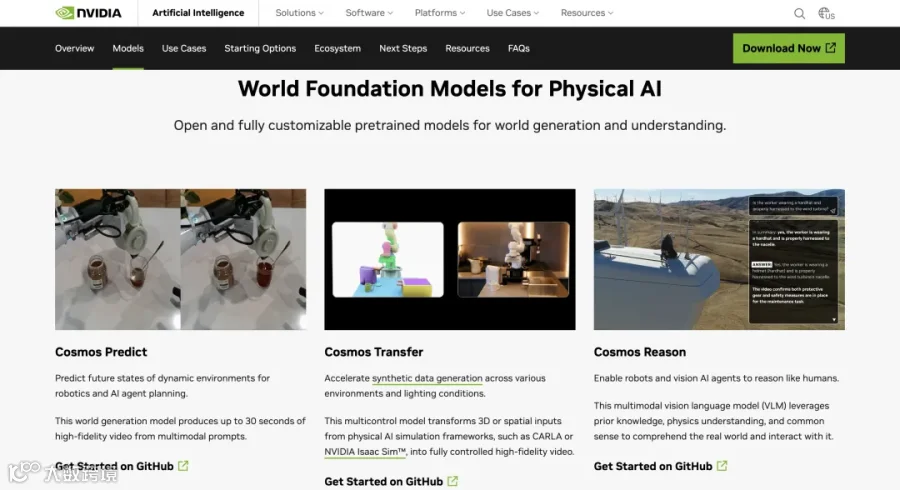
Task: Select Resources in the dark sub-navigation
Action: coord(467,48)
